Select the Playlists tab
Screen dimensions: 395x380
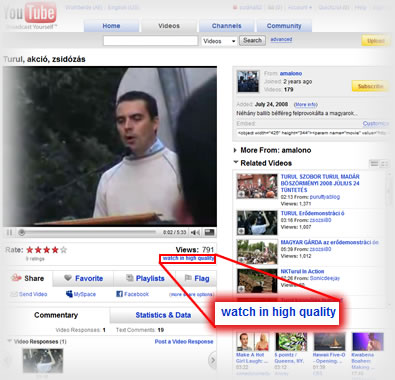(145, 278)
